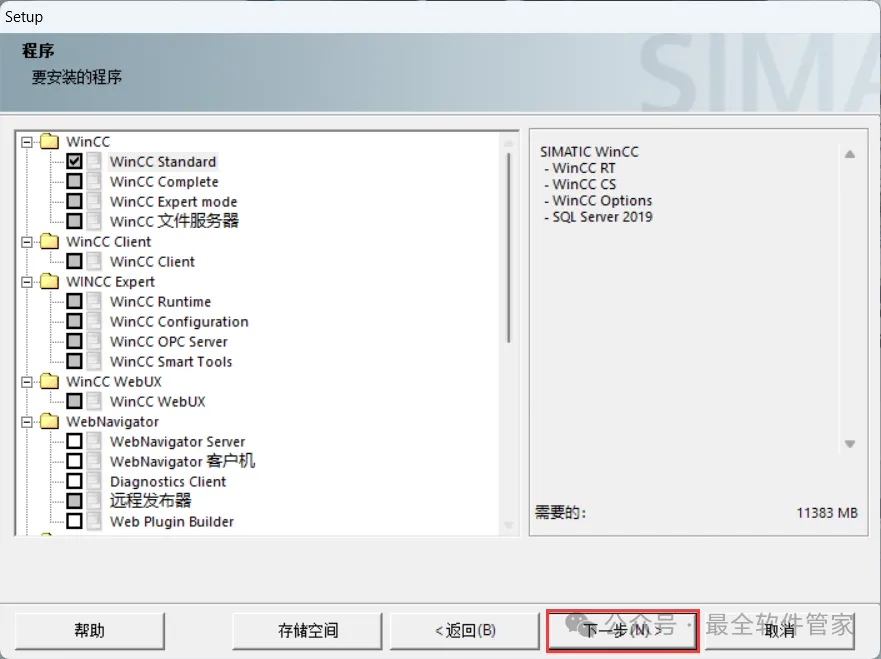Collapse the WinCC tree node
The image size is (881, 659).
coord(26,142)
